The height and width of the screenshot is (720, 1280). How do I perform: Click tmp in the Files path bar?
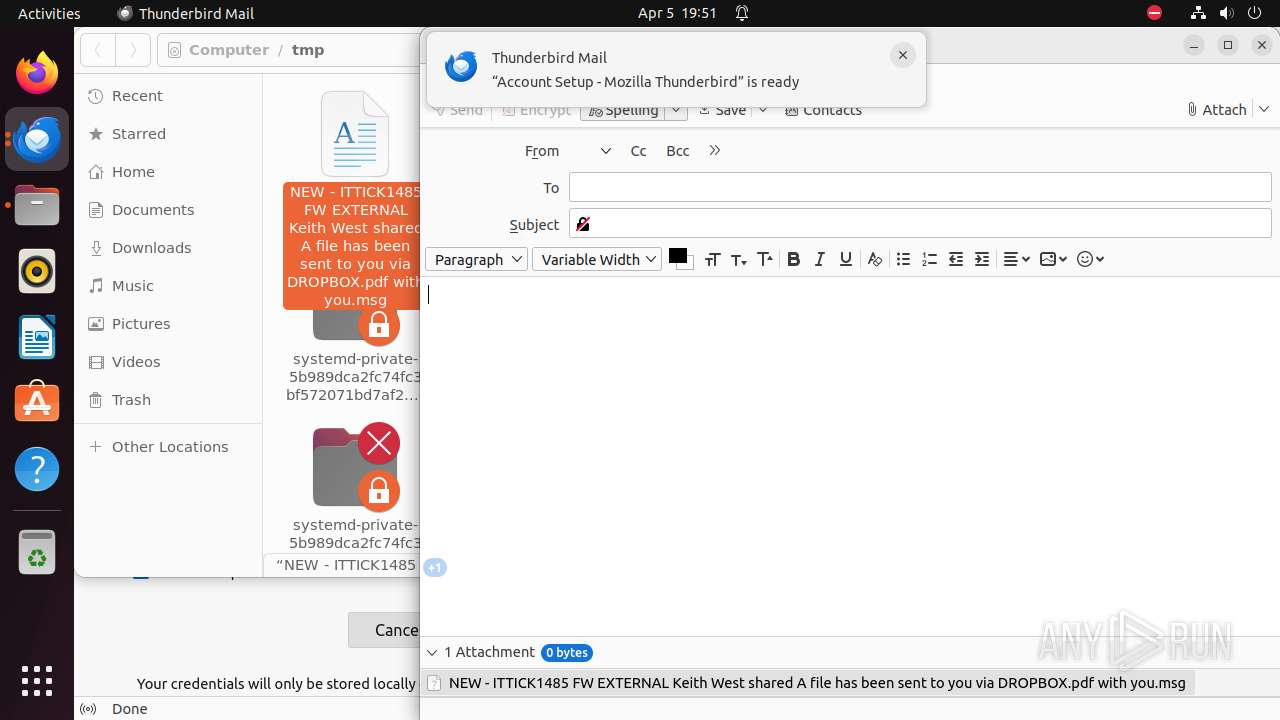(x=308, y=50)
